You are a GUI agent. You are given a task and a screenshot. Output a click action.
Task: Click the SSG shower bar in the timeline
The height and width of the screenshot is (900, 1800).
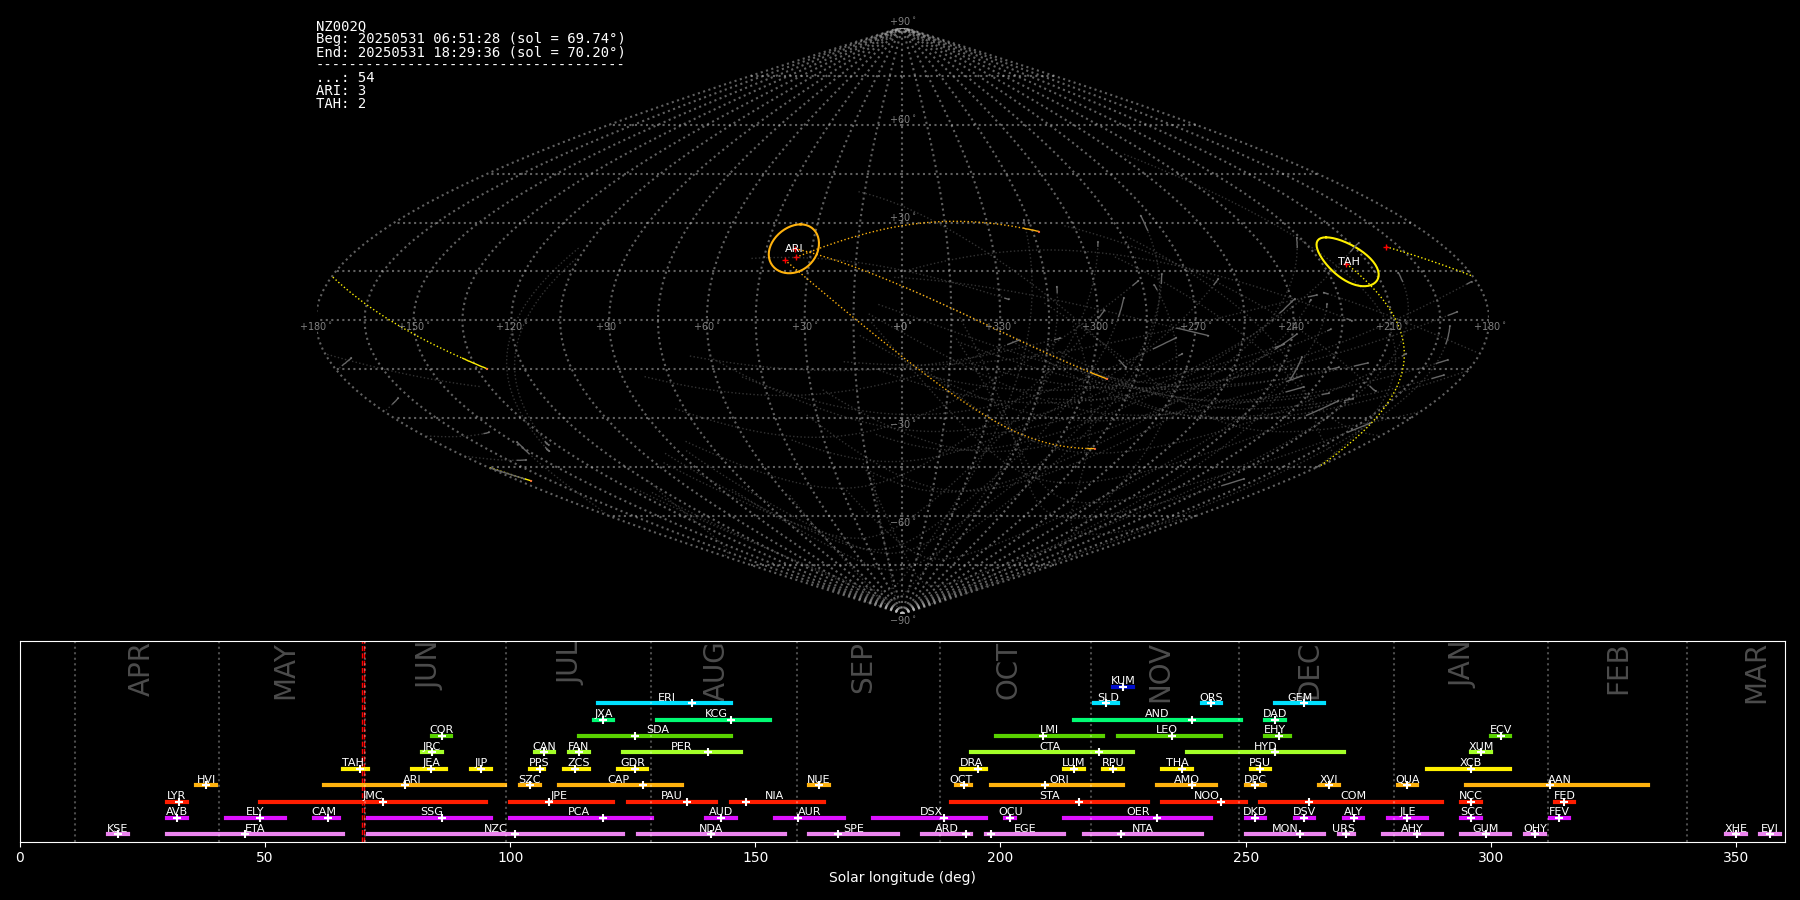pyautogui.click(x=429, y=818)
